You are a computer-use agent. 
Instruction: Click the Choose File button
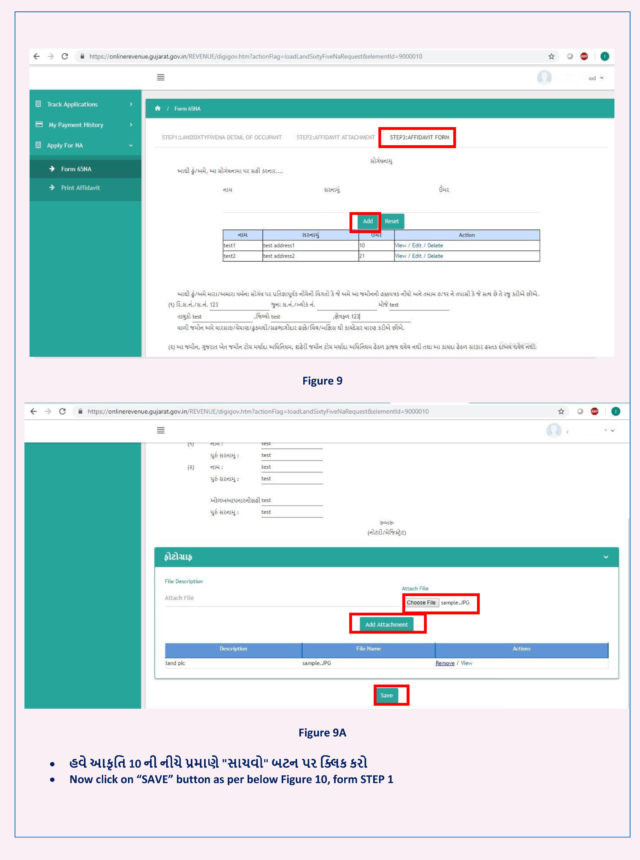421,603
